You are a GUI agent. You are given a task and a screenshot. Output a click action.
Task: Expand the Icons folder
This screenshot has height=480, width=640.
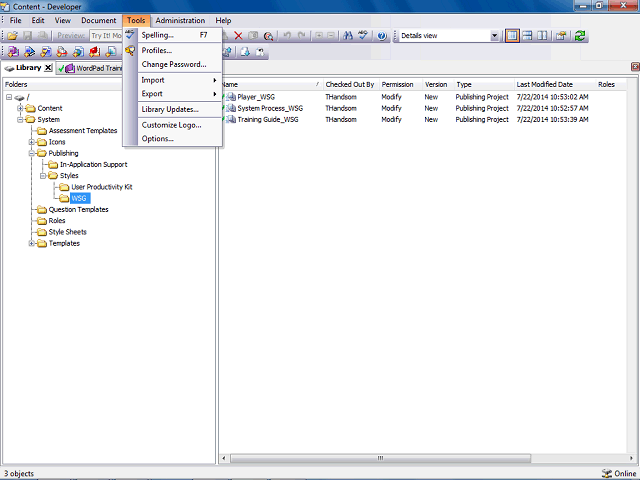(31, 142)
